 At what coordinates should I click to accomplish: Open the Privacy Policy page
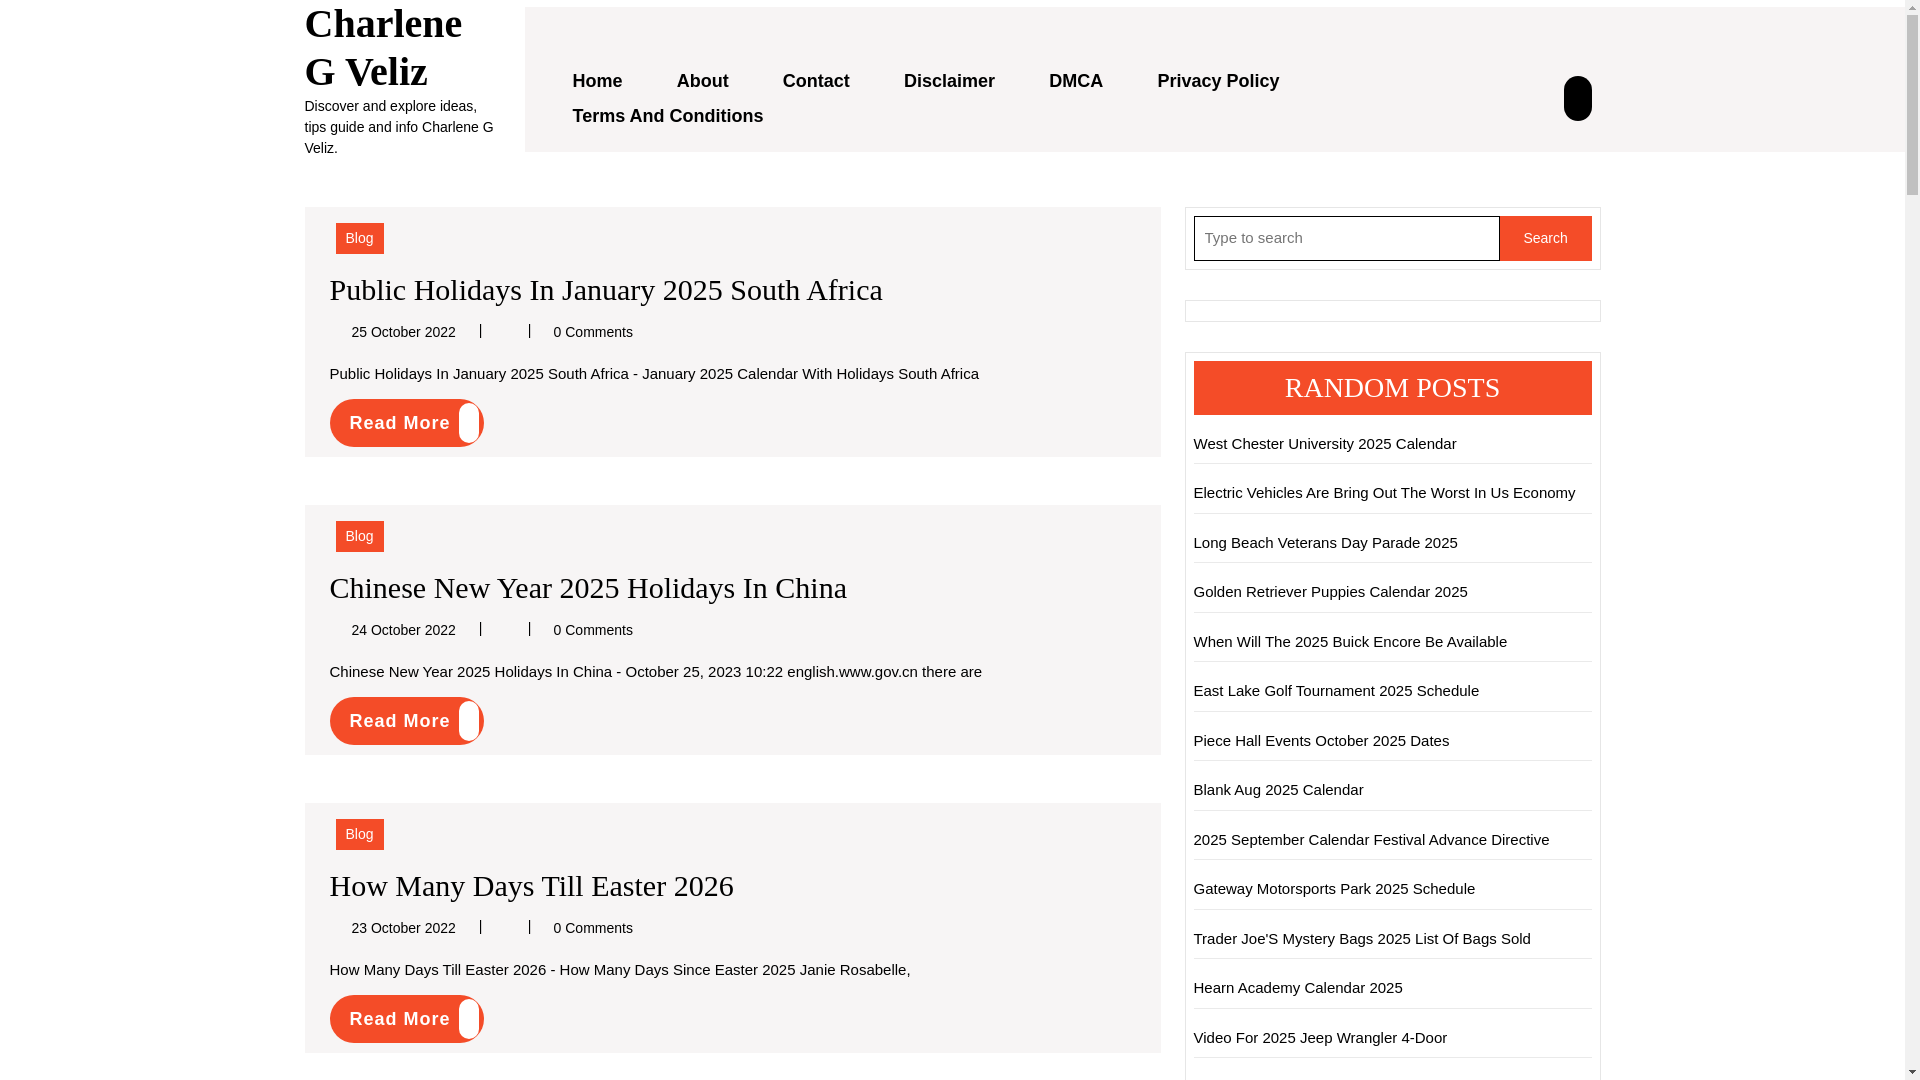click(1218, 81)
